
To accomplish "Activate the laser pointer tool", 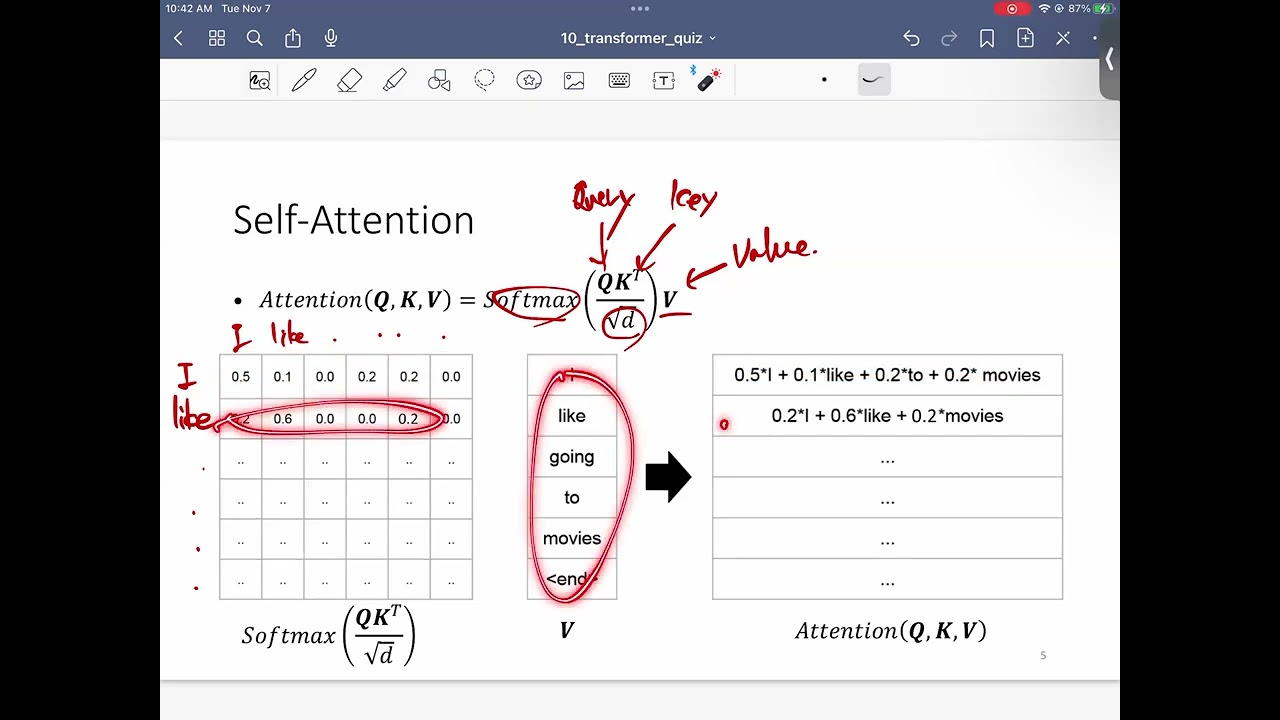I will click(x=708, y=80).
